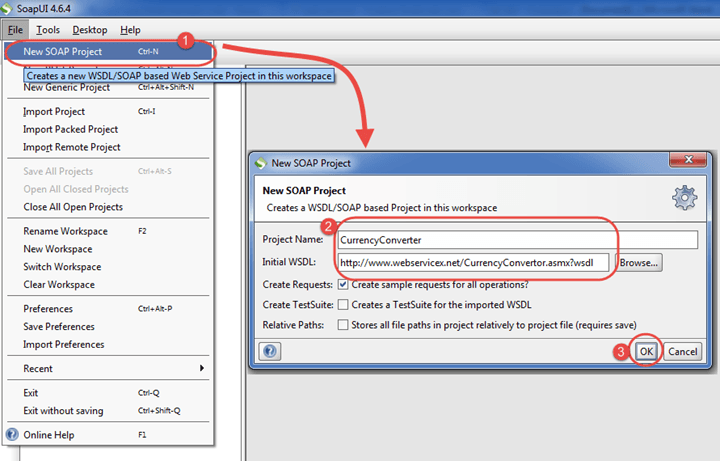The width and height of the screenshot is (720, 461).
Task: Toggle the Create Requests checkbox
Action: [344, 285]
